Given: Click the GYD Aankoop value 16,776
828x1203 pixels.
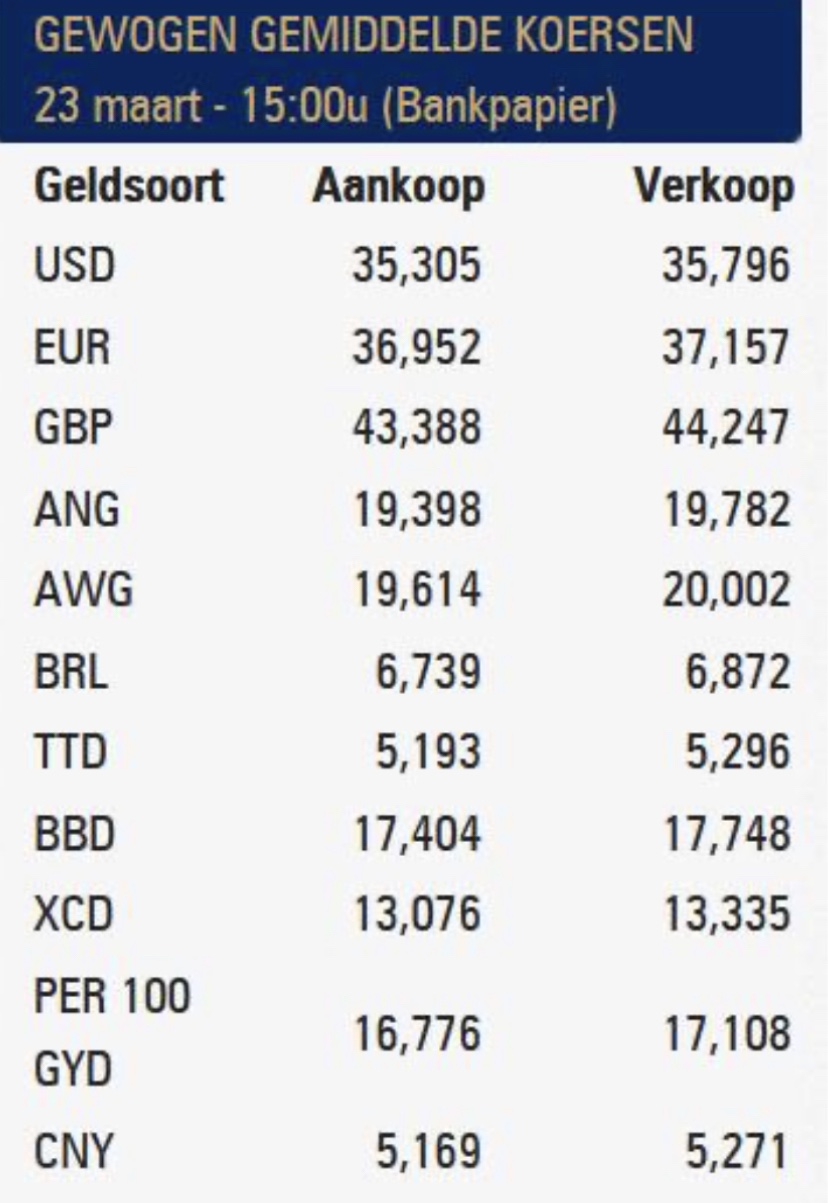Looking at the screenshot, I should pyautogui.click(x=416, y=1034).
